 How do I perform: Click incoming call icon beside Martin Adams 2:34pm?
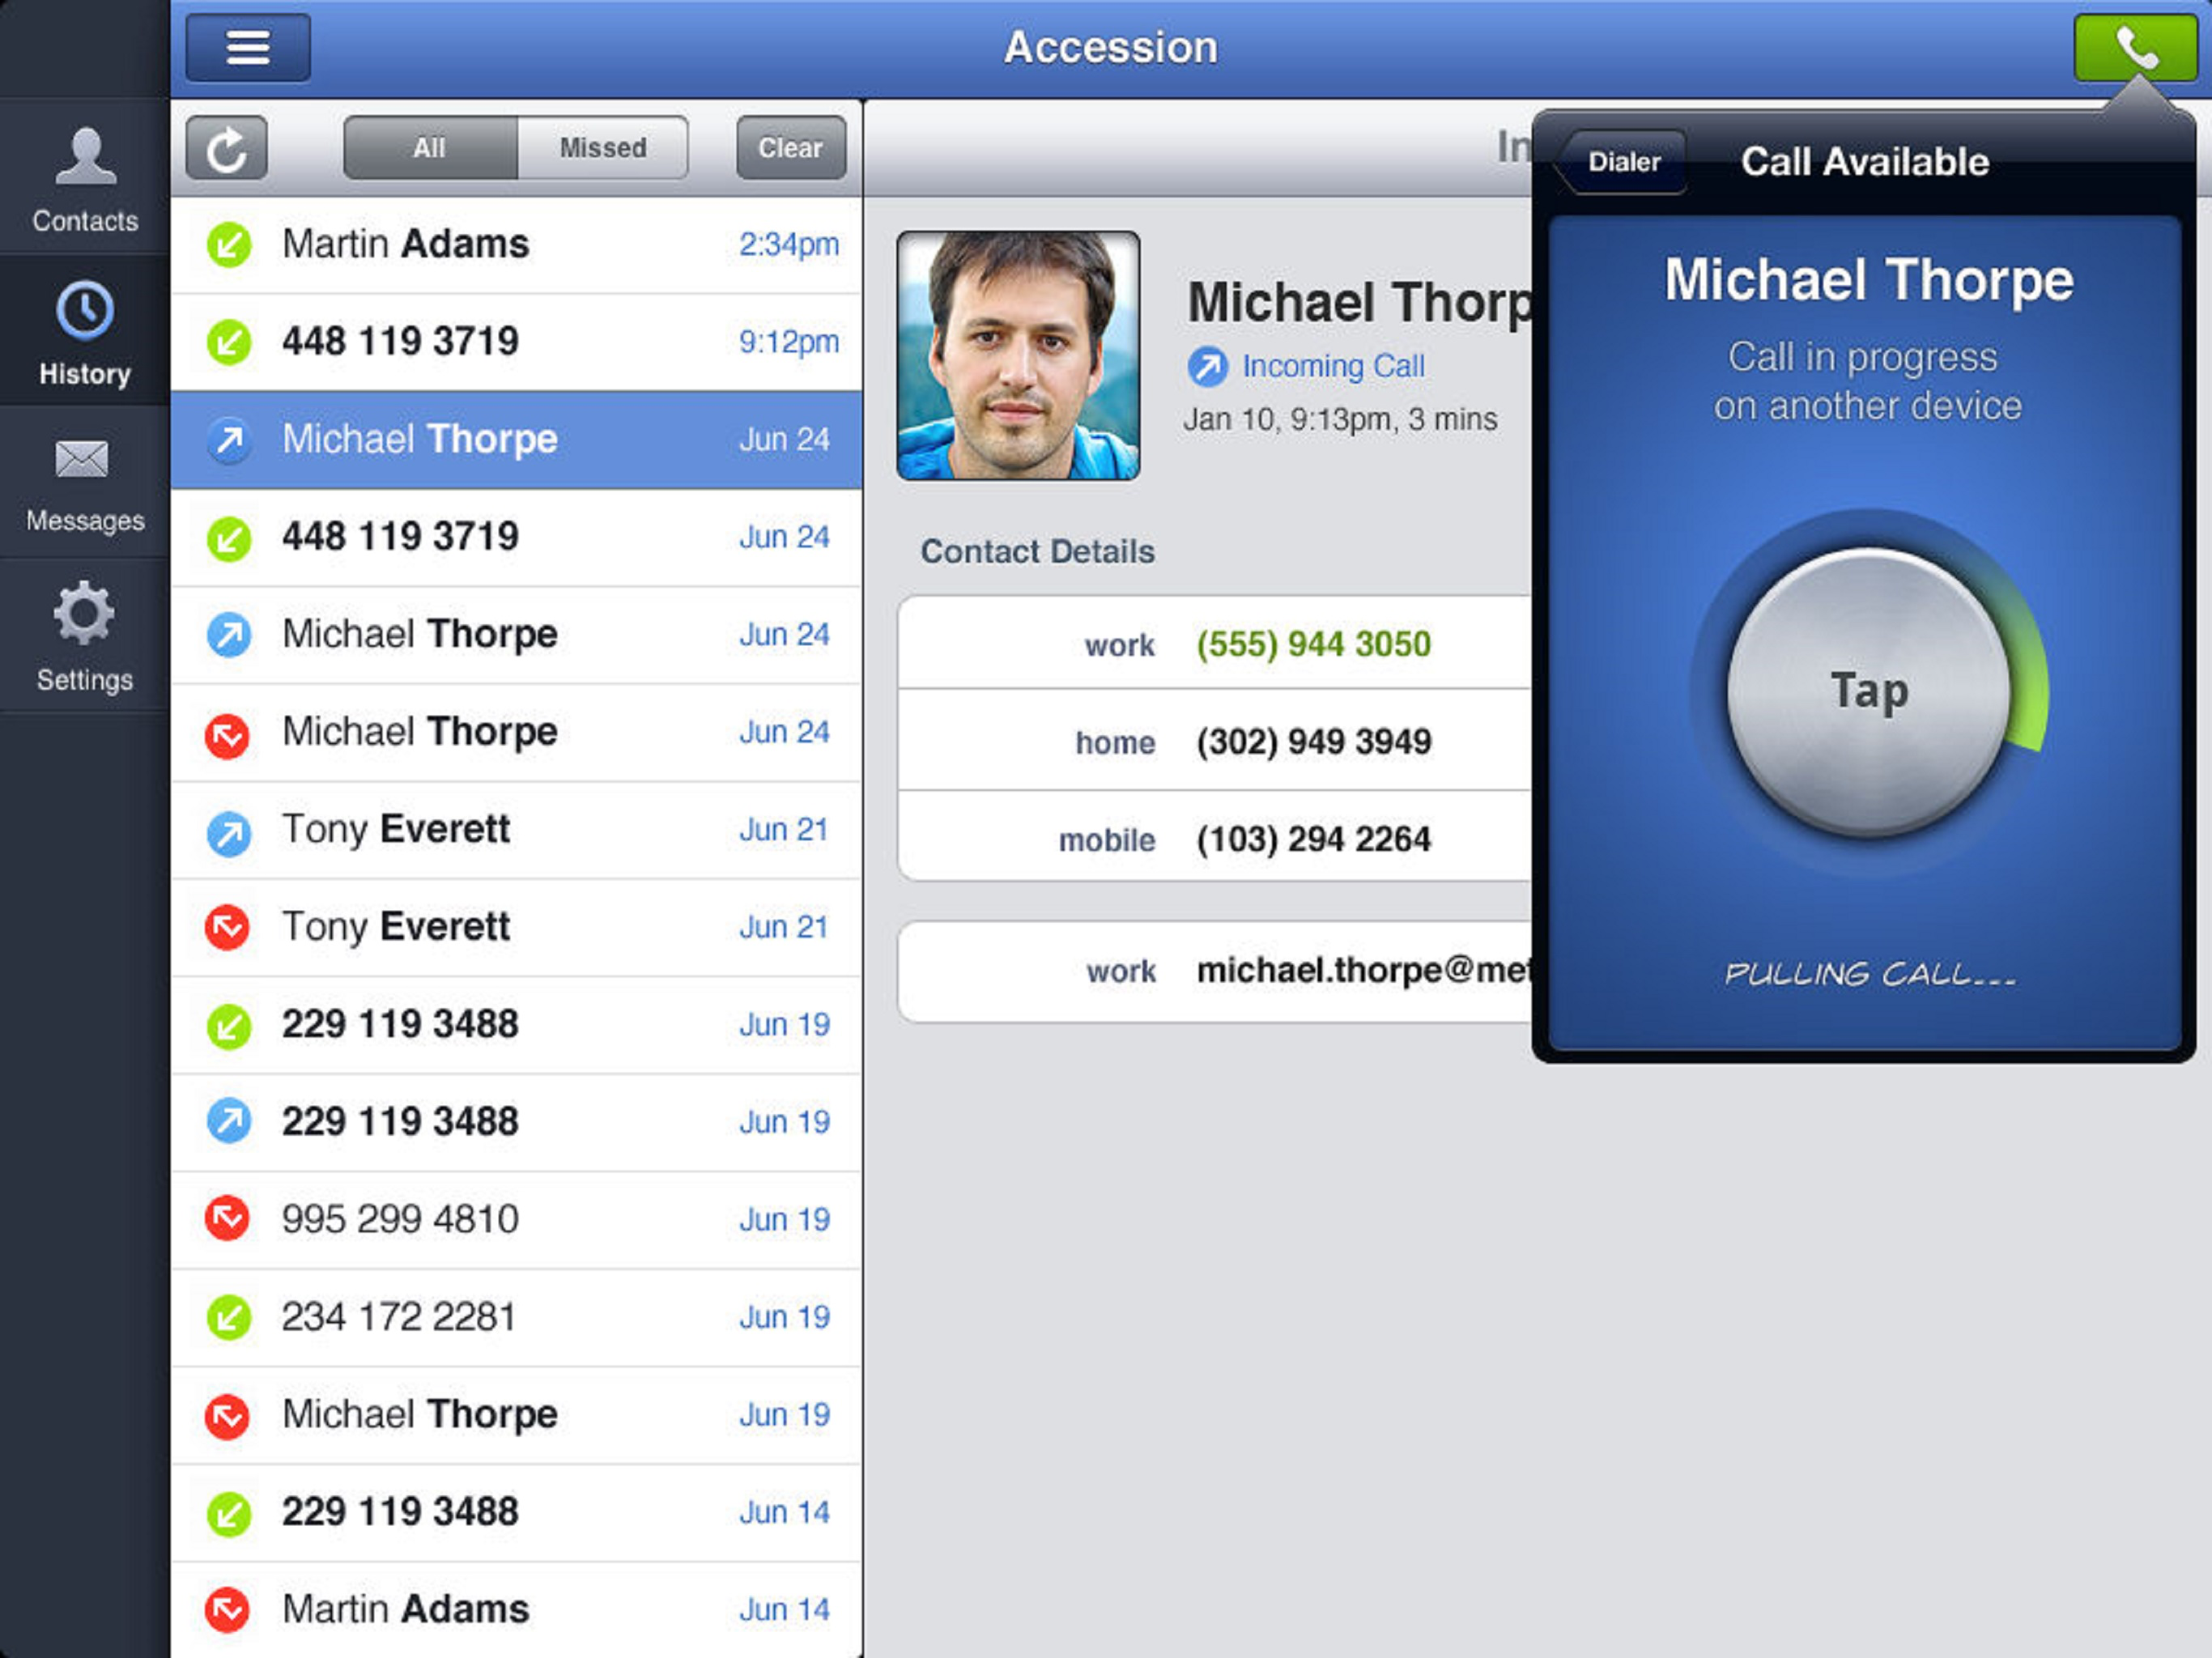(x=229, y=245)
